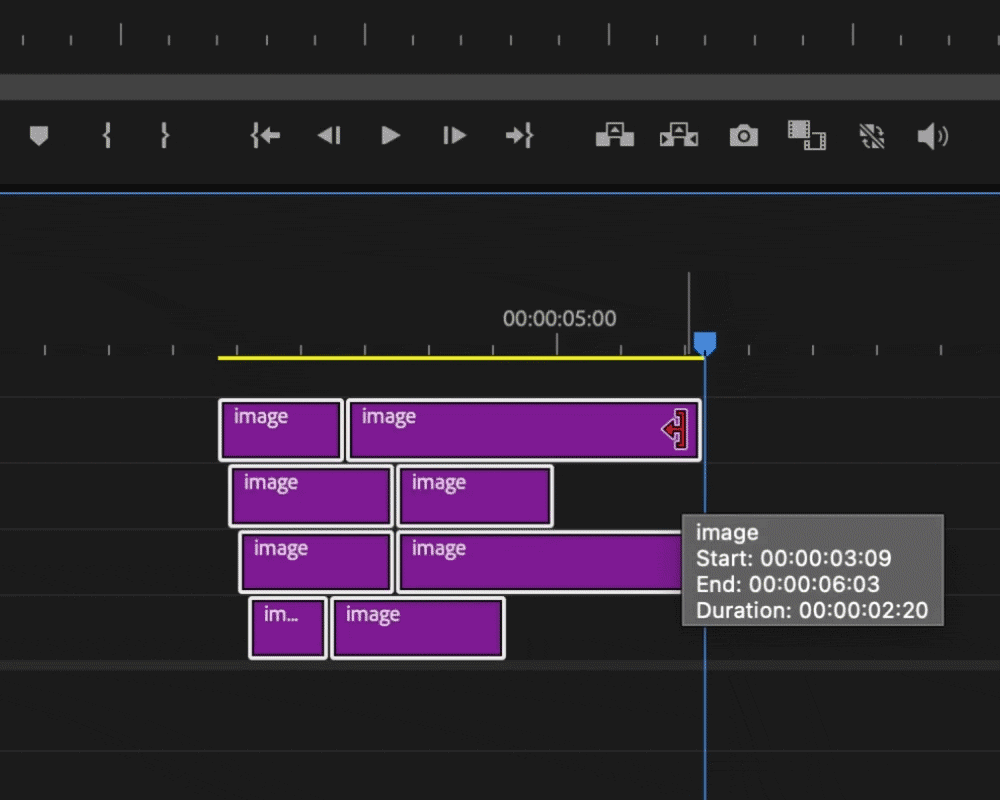
Task: Click the Extract icon
Action: click(x=679, y=135)
